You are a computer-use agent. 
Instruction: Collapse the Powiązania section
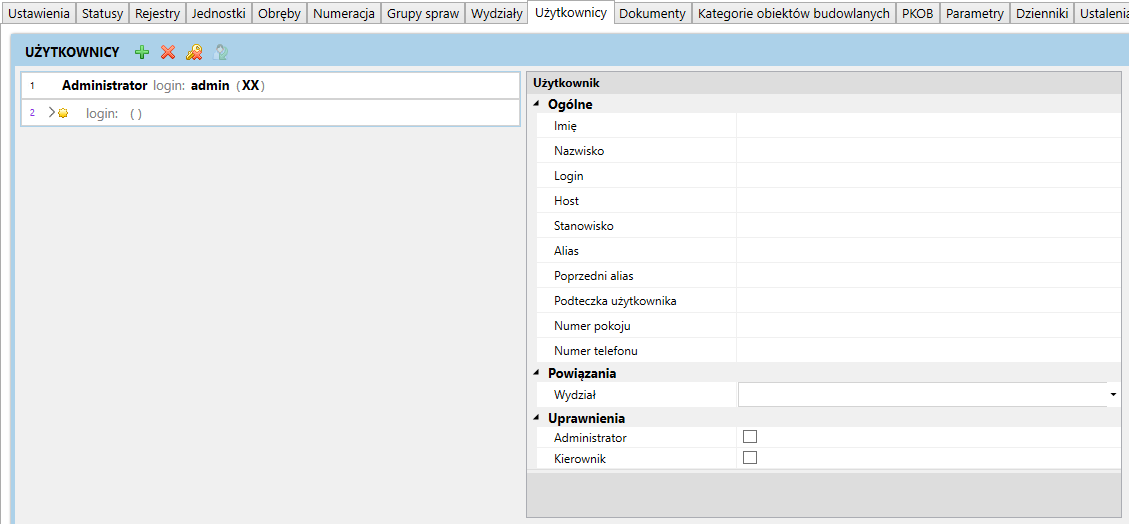536,373
